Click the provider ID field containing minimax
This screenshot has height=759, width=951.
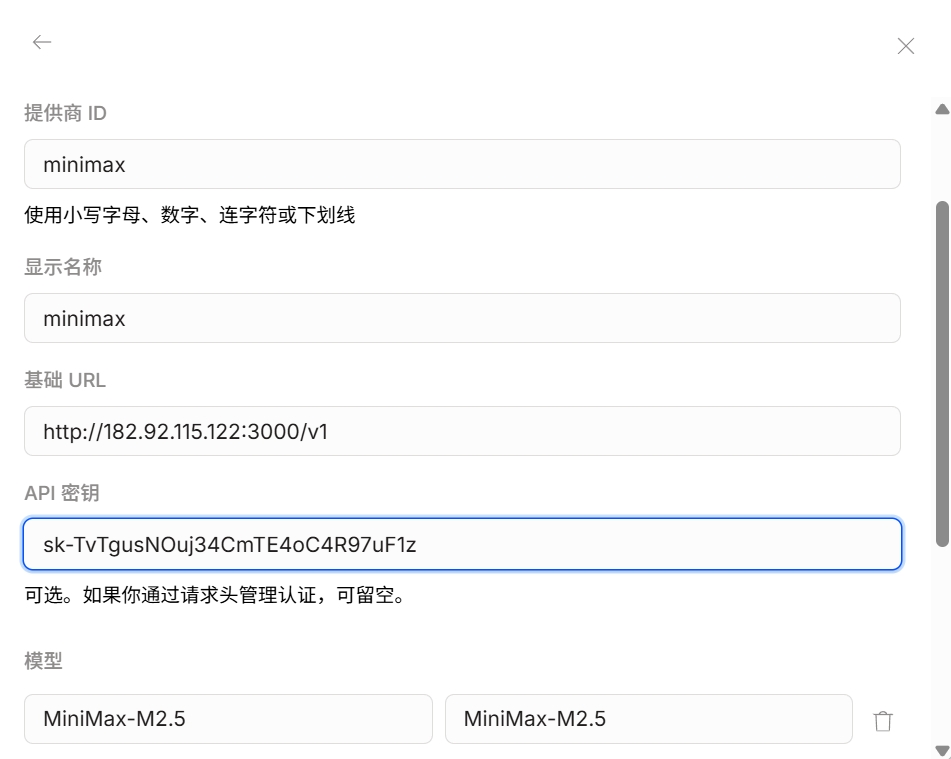pyautogui.click(x=462, y=164)
